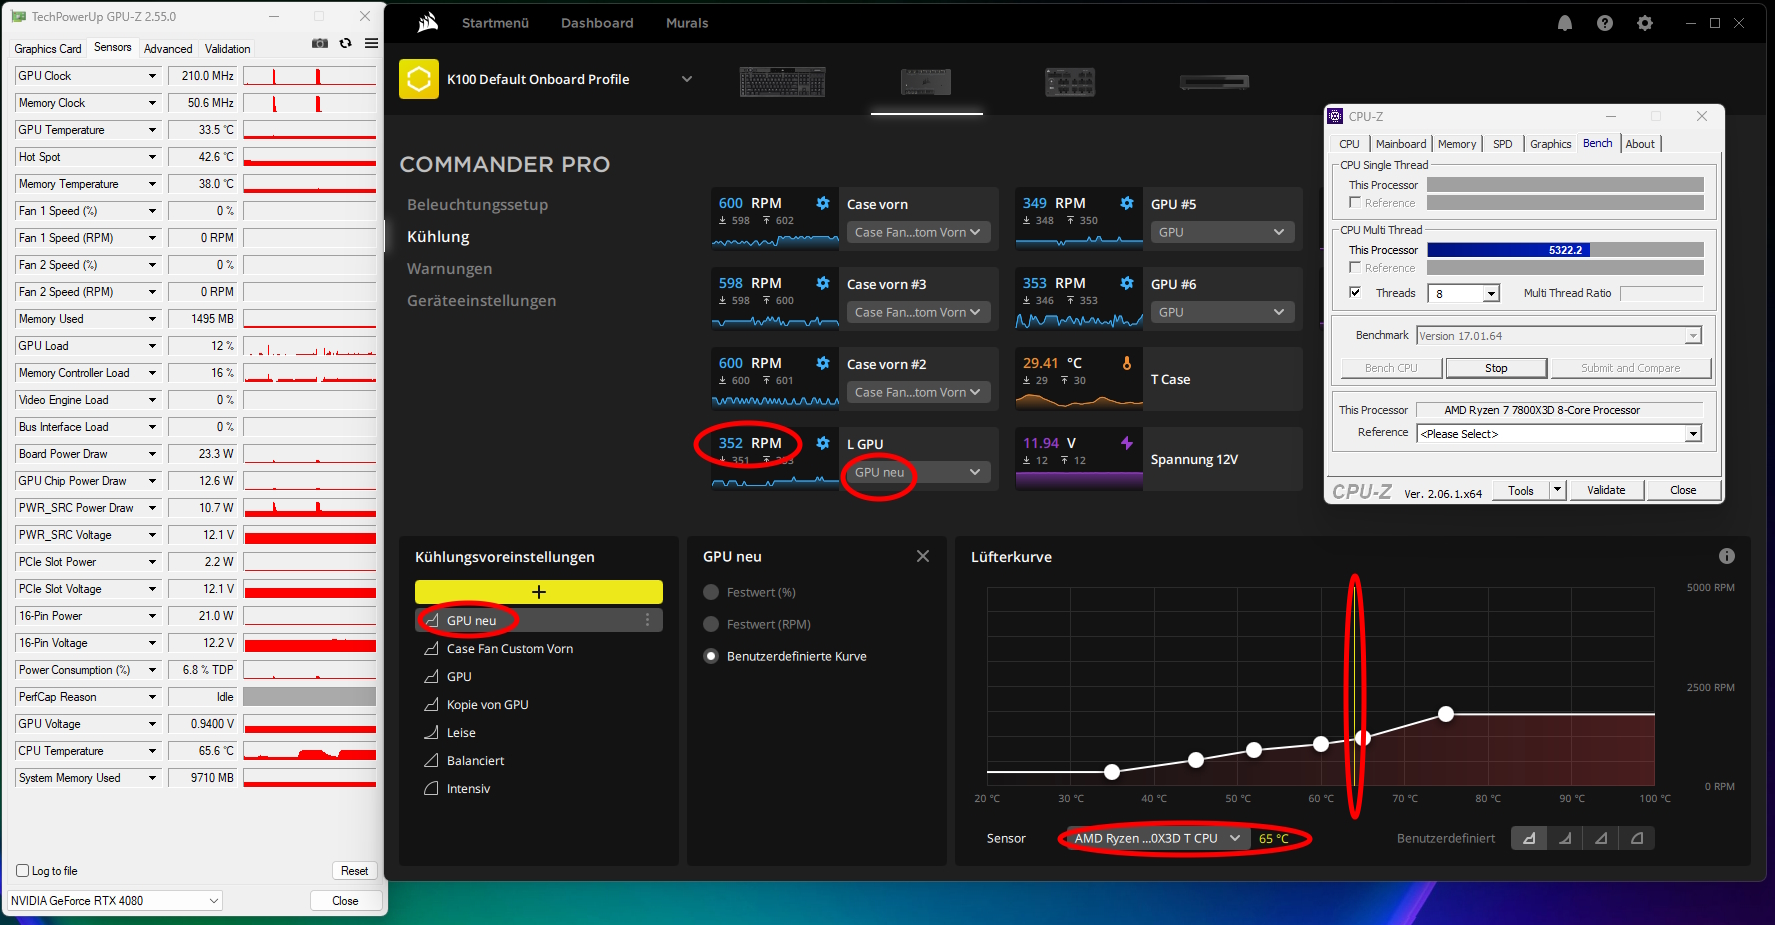Viewport: 1775px width, 925px height.
Task: Add new cooling preset with plus button
Action: [539, 592]
